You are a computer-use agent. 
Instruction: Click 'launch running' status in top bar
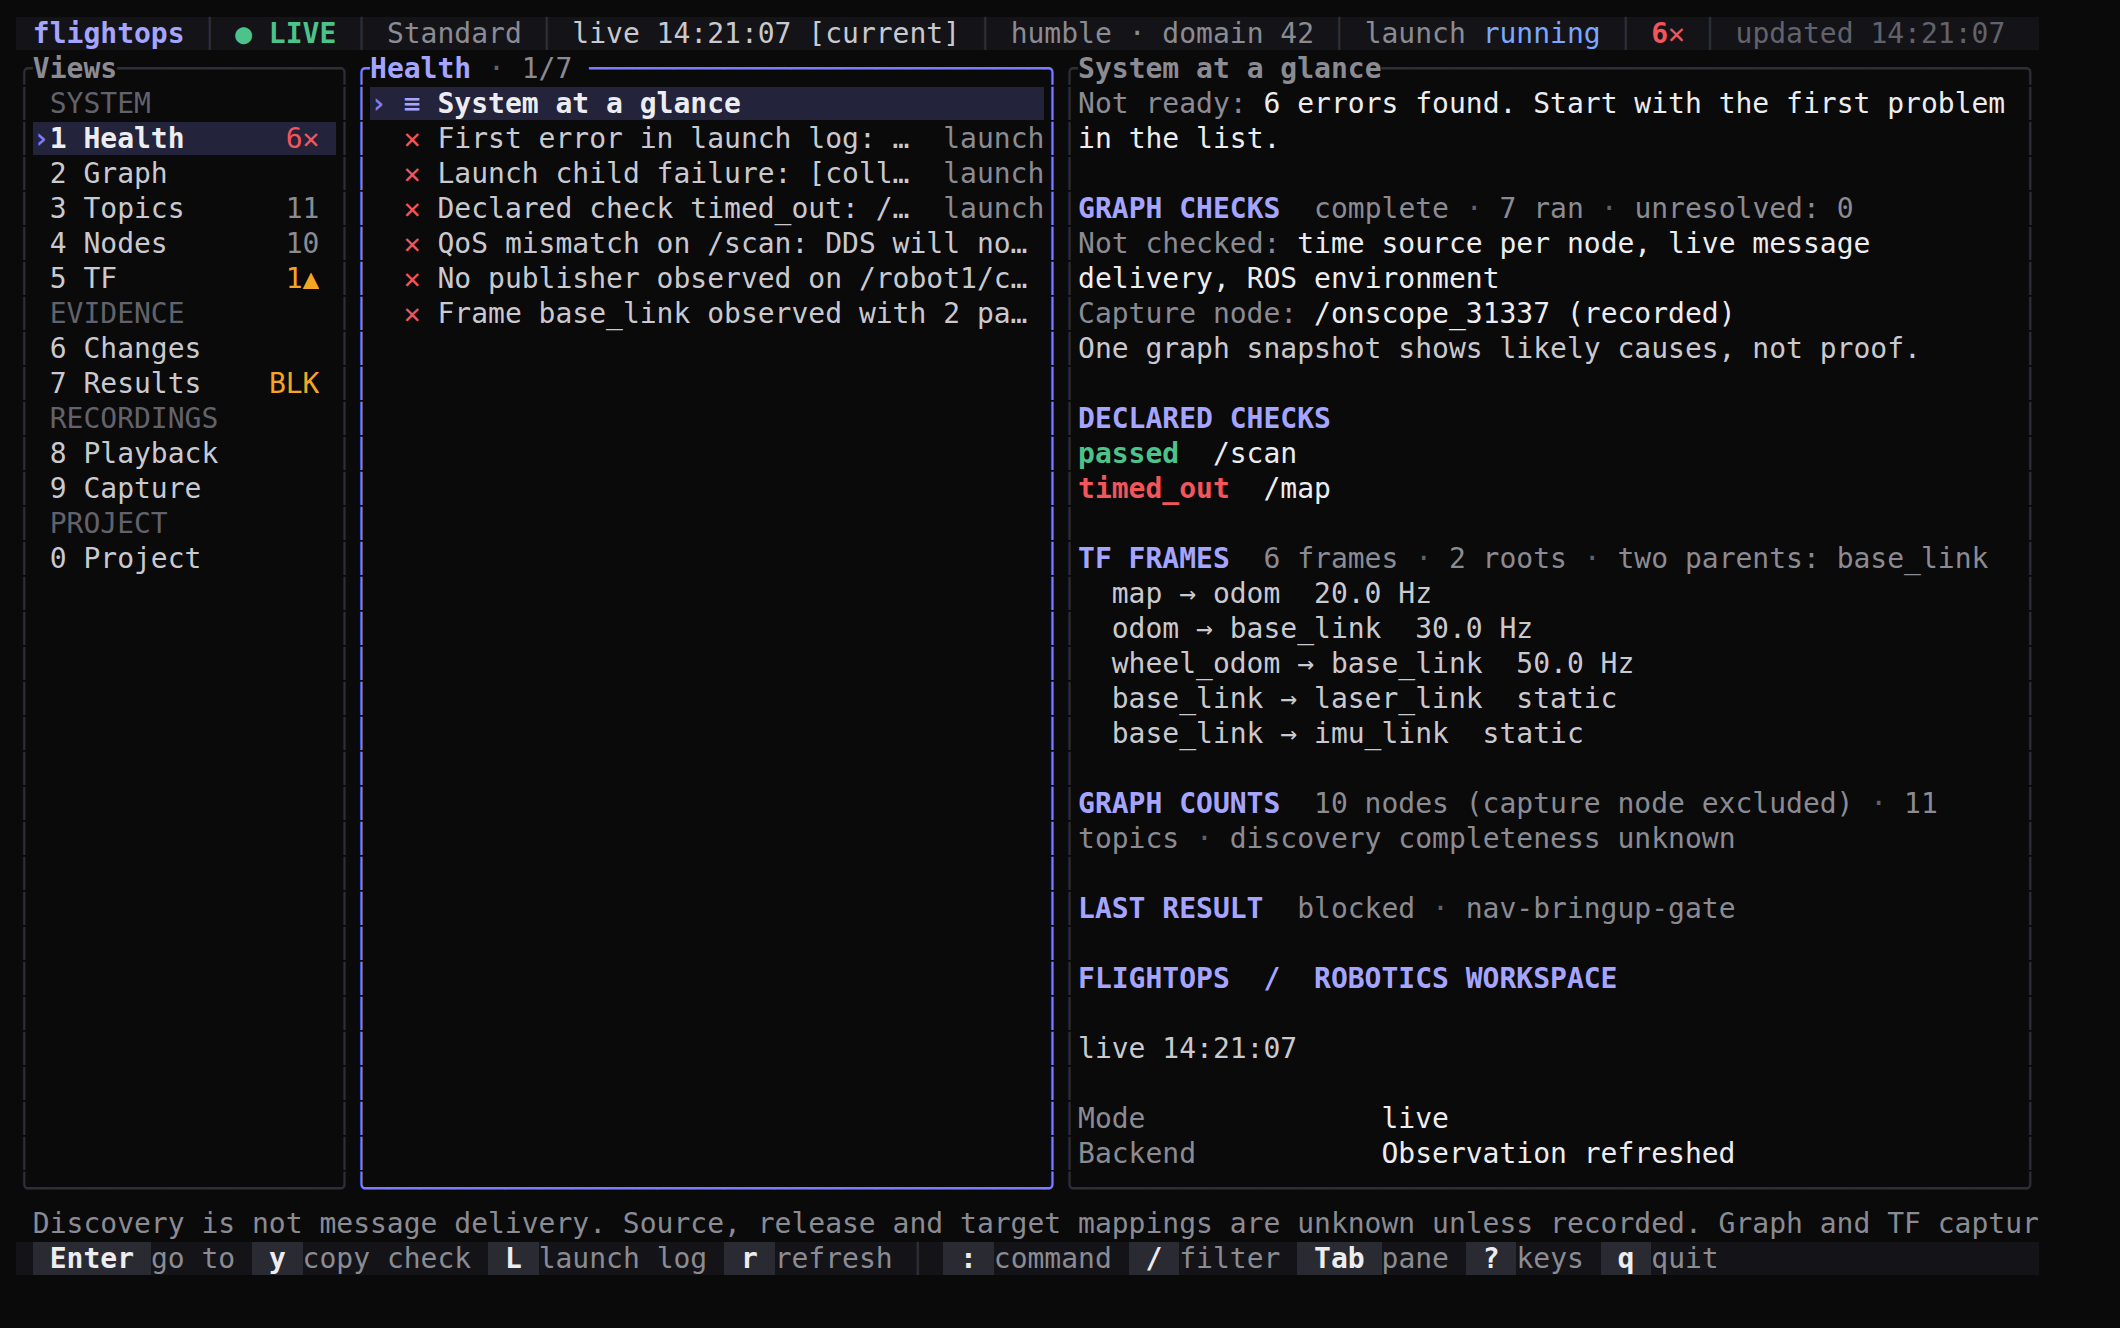[x=1482, y=33]
